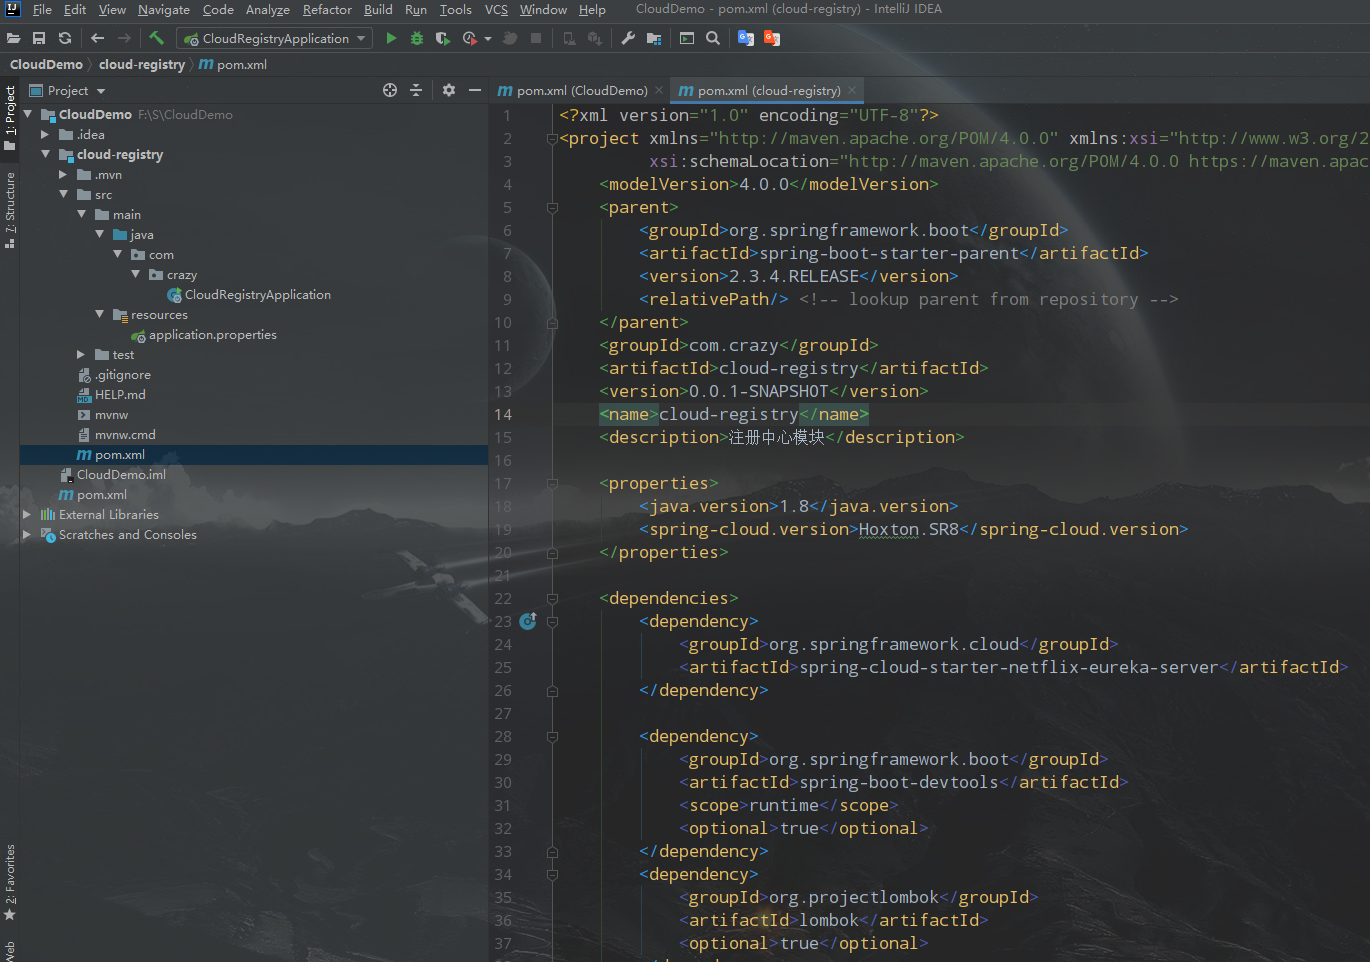Click the Run Anything toolbar icon
This screenshot has height=962, width=1370.
687,38
